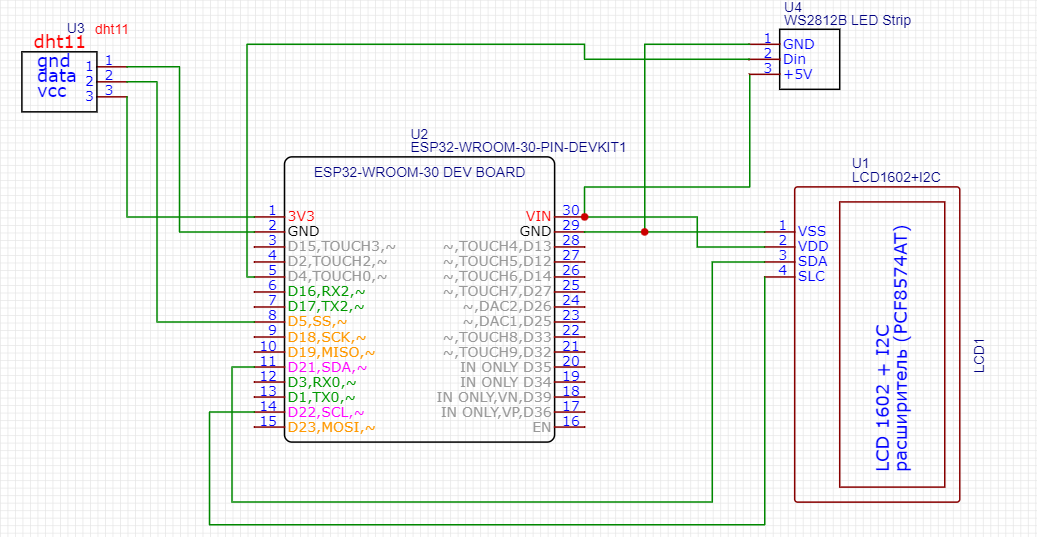Image resolution: width=1037 pixels, height=537 pixels.
Task: Click the IN ONLY,VN,D39 pin label
Action: coord(494,397)
